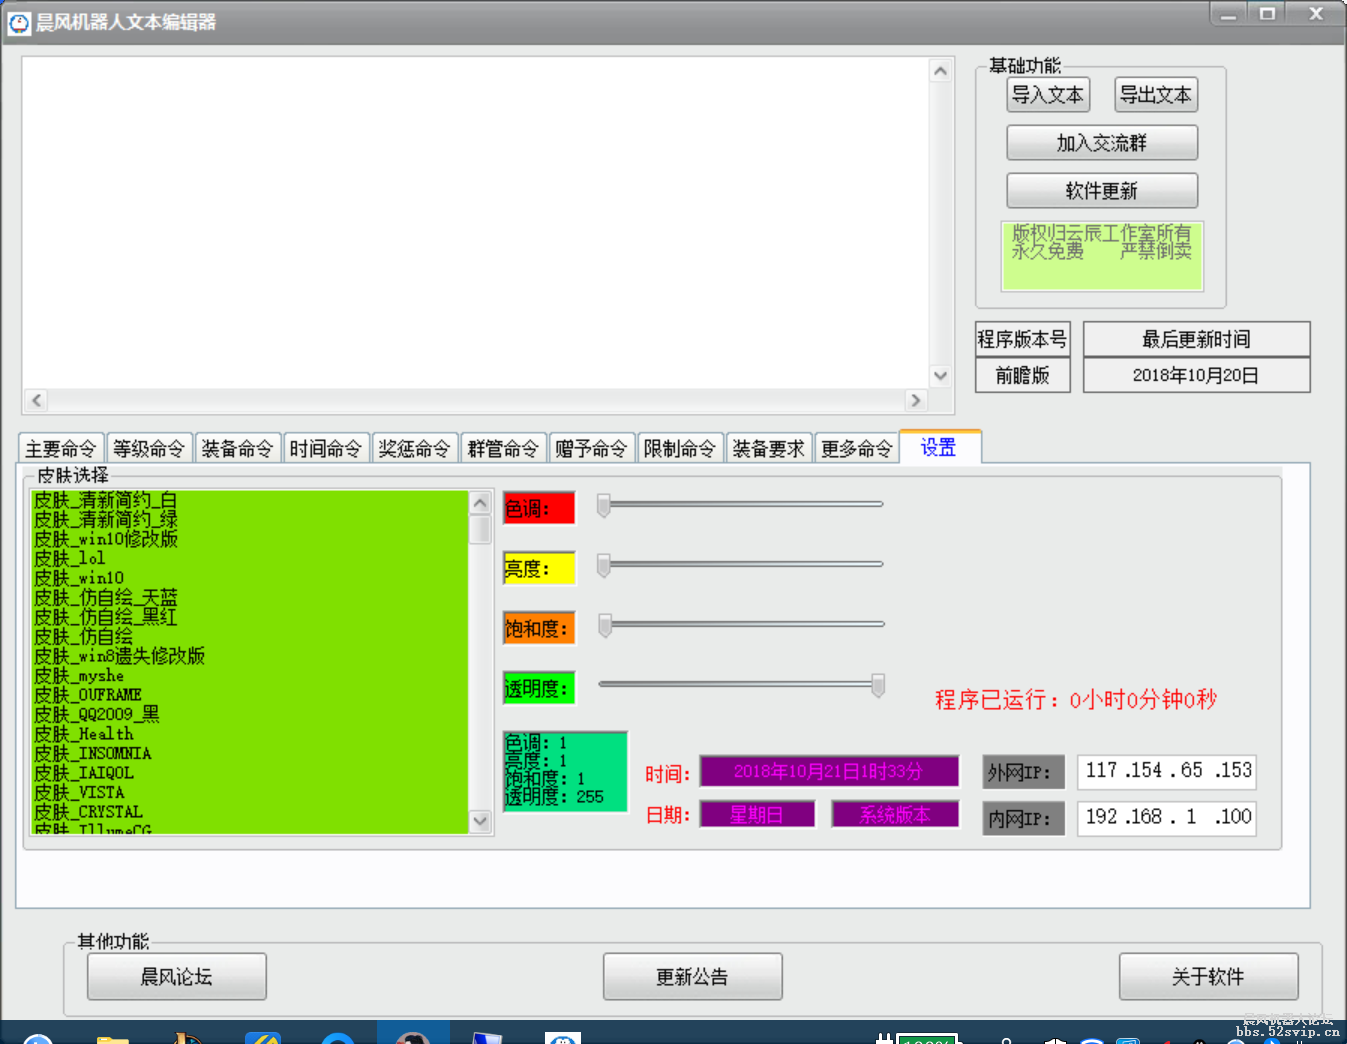Open 晨风论坛 from the bottom panel
This screenshot has height=1044, width=1347.
pos(176,976)
